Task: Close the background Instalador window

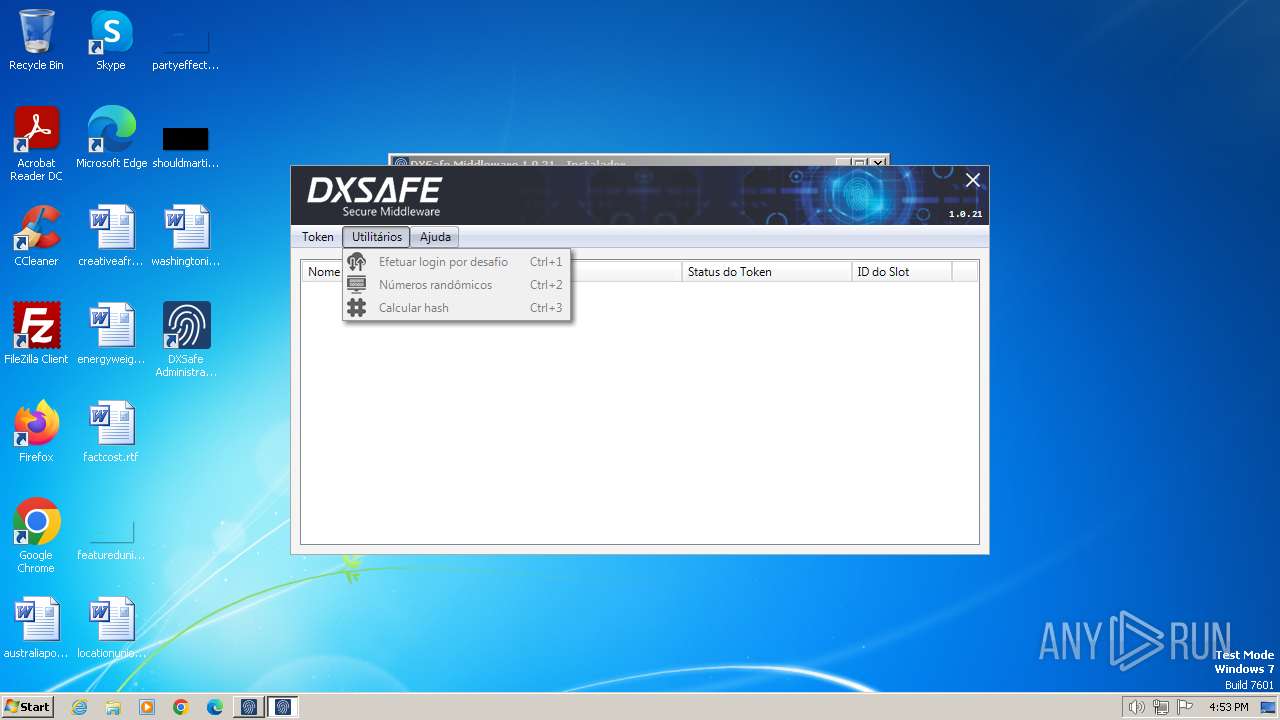Action: click(878, 162)
